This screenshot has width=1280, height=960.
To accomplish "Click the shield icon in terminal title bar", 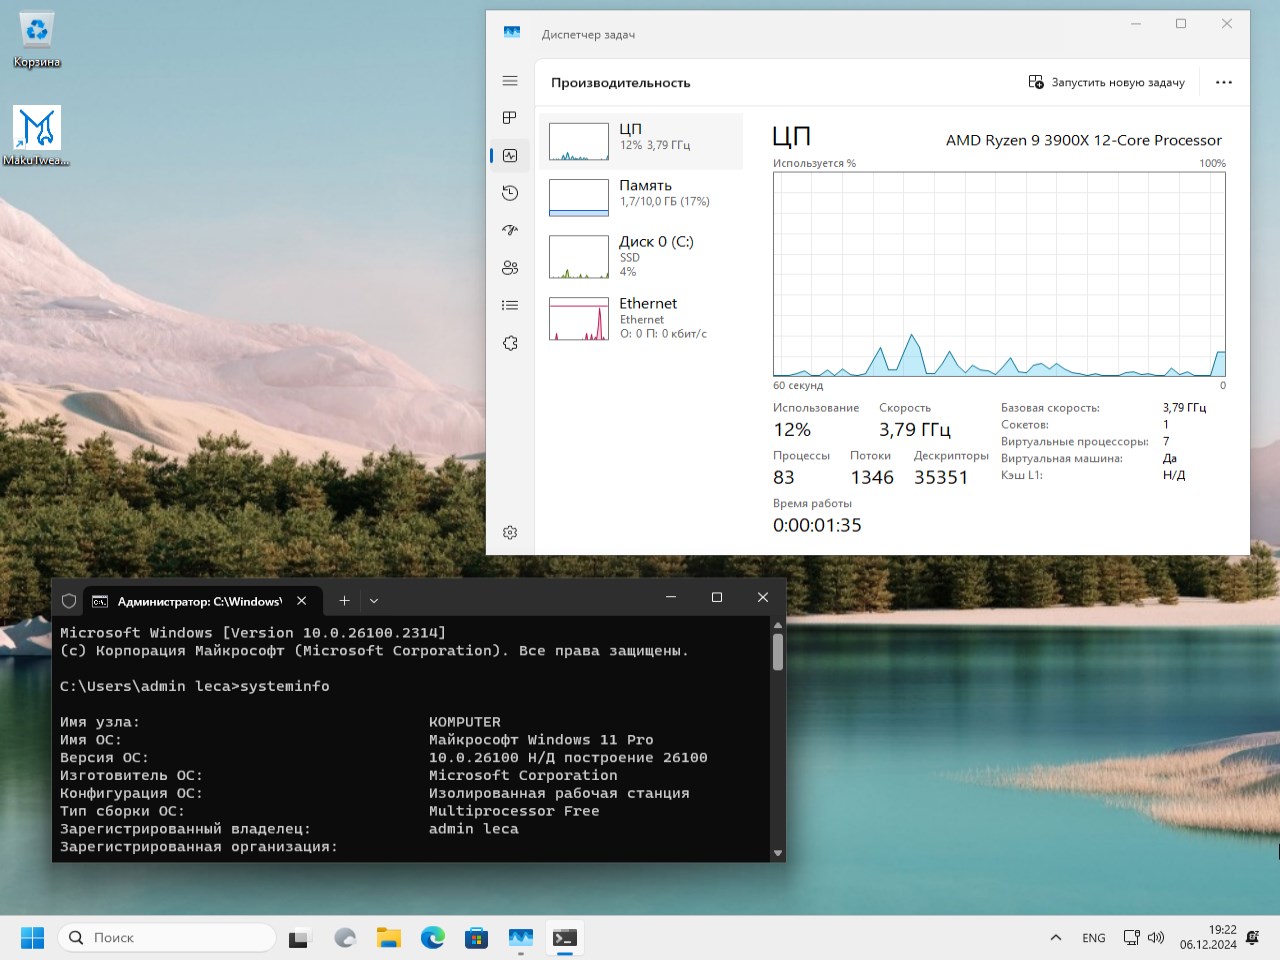I will [69, 601].
